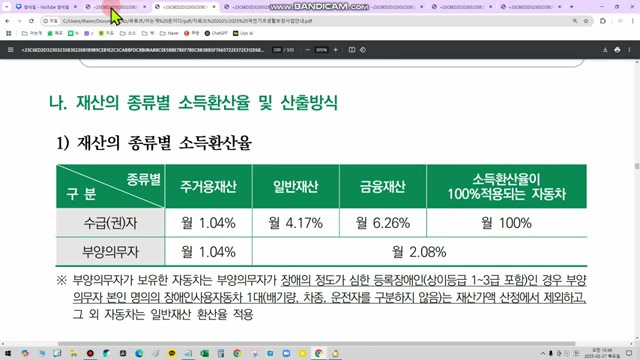Bookmark this page with star icon

click(x=586, y=21)
